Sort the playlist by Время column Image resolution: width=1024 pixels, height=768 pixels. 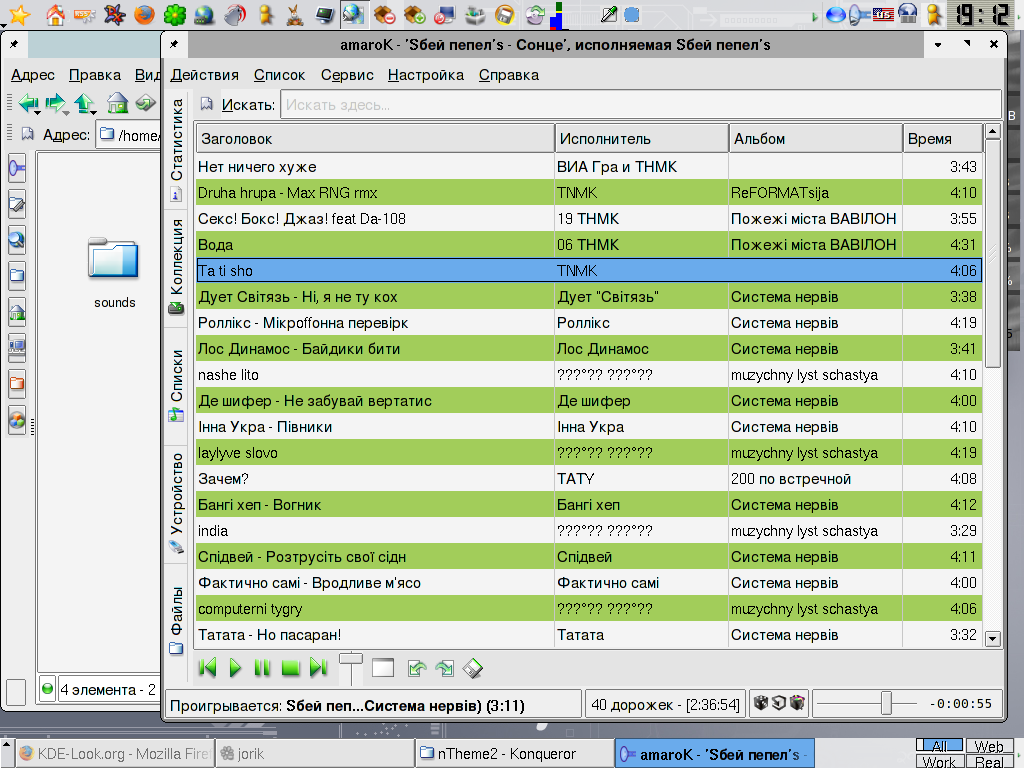pos(942,138)
